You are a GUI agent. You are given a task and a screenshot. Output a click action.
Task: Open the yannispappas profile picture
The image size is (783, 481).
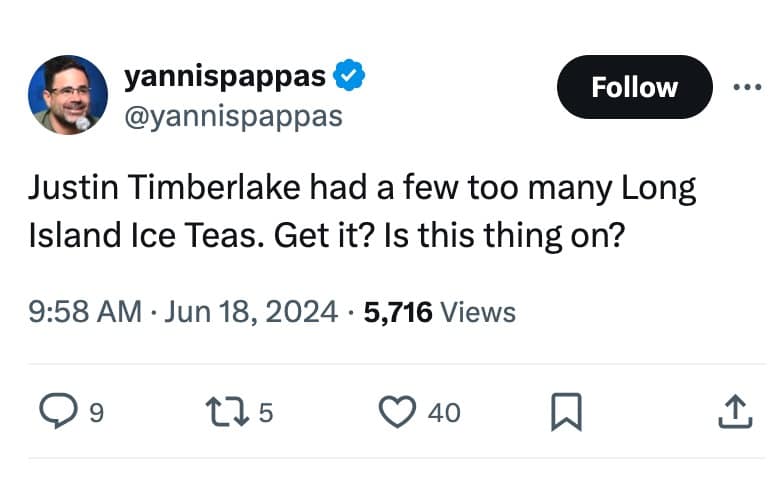[68, 95]
